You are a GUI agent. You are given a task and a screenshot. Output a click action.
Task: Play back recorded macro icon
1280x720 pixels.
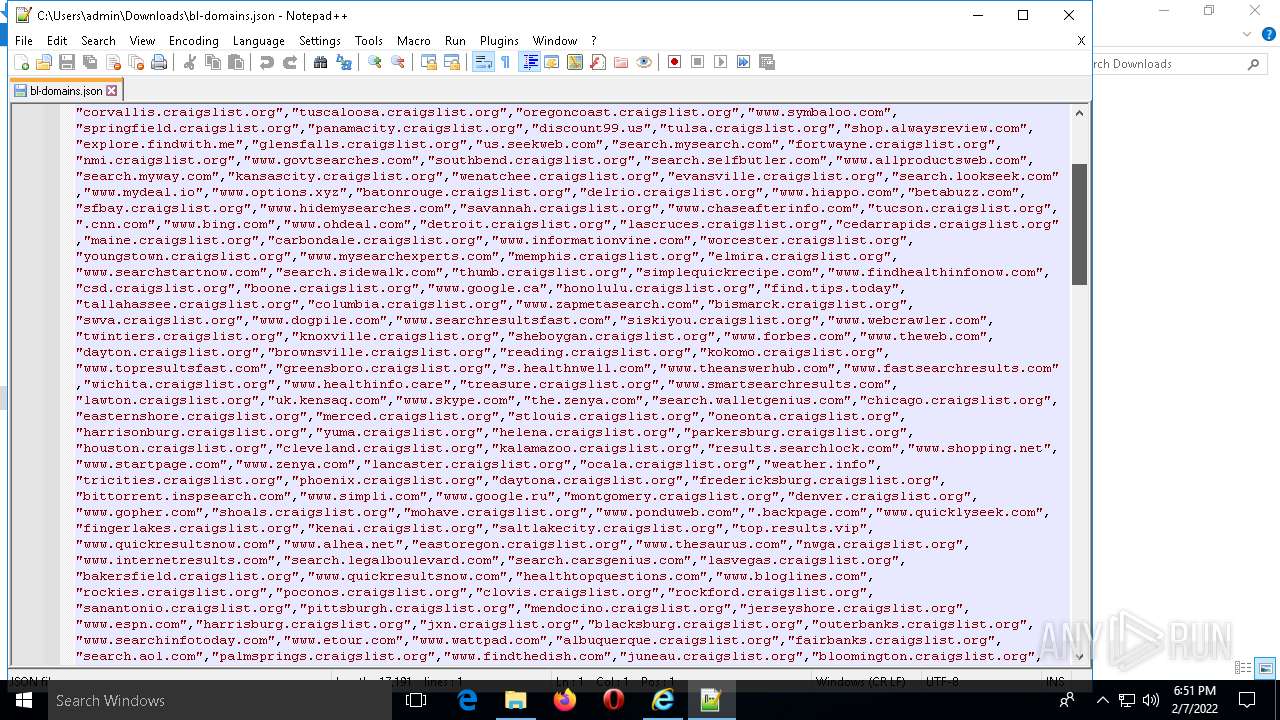721,62
